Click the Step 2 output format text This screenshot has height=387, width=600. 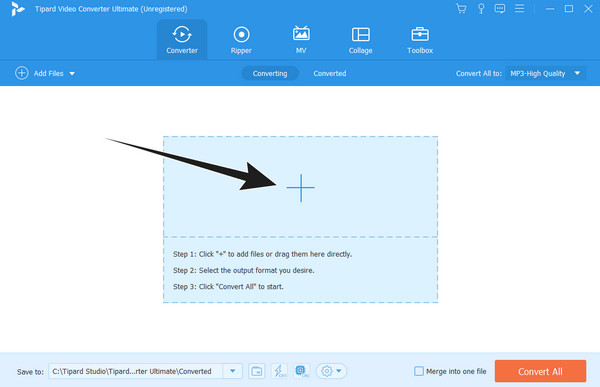click(243, 270)
